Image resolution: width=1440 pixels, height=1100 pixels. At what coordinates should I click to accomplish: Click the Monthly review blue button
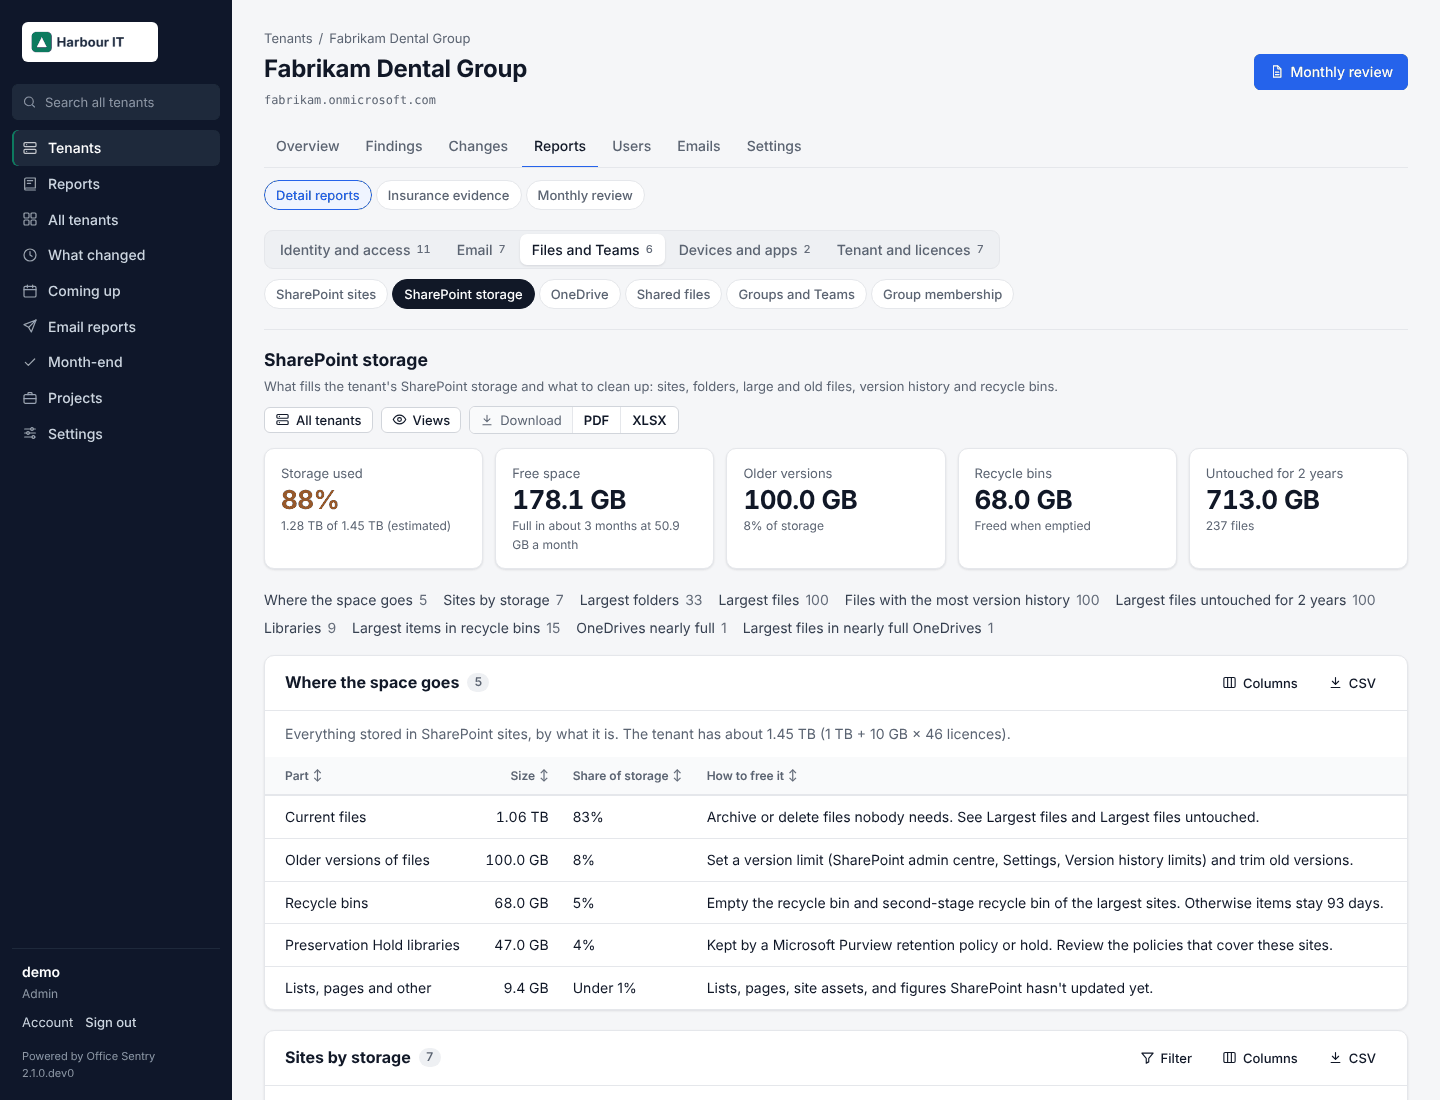[1330, 72]
